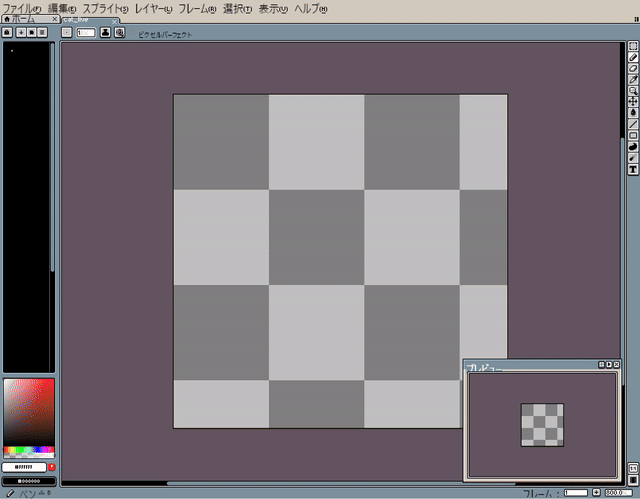
Task: Select the paint bucket tool
Action: tap(633, 113)
